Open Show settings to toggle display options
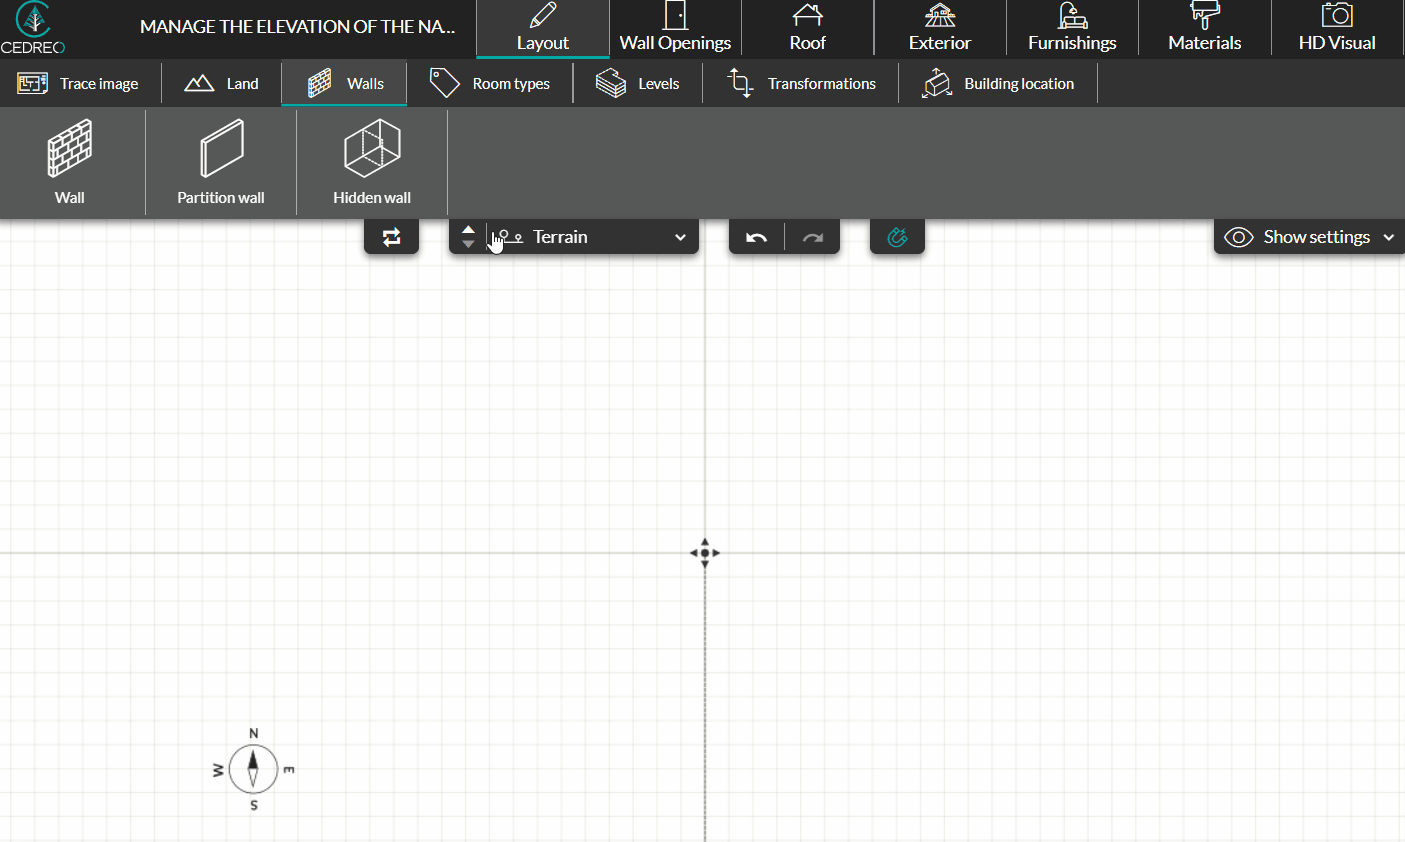 point(1320,237)
